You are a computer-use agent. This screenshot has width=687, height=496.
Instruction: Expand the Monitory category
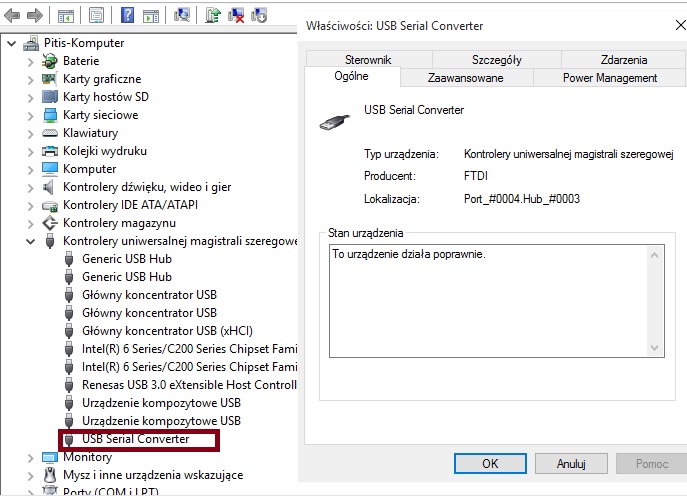point(30,457)
